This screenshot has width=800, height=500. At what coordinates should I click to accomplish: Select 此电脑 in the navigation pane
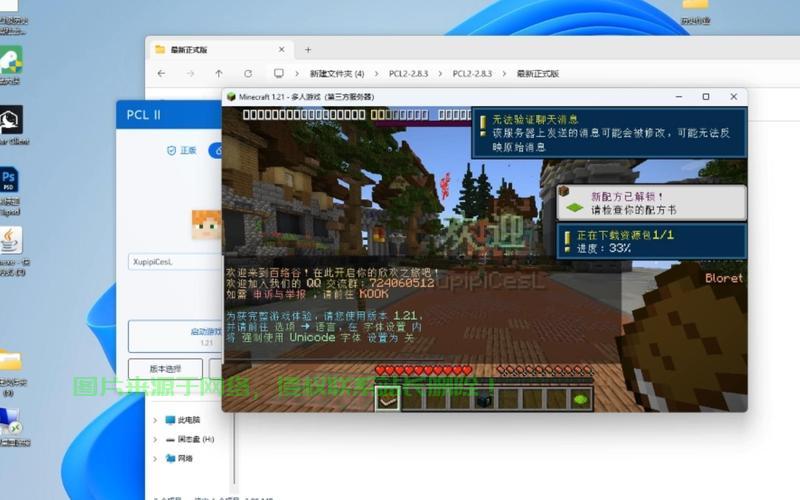coord(183,420)
